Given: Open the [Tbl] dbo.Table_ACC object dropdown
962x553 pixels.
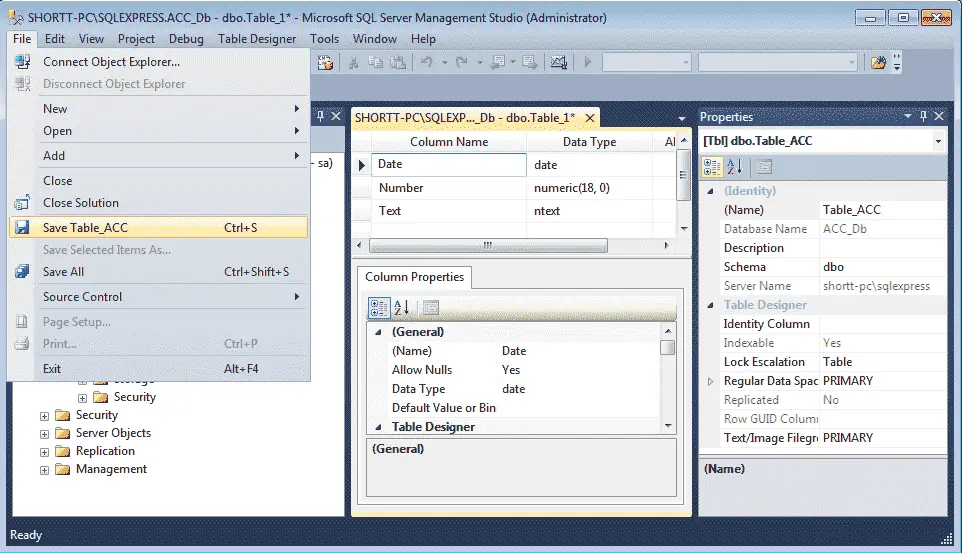Looking at the screenshot, I should point(938,142).
